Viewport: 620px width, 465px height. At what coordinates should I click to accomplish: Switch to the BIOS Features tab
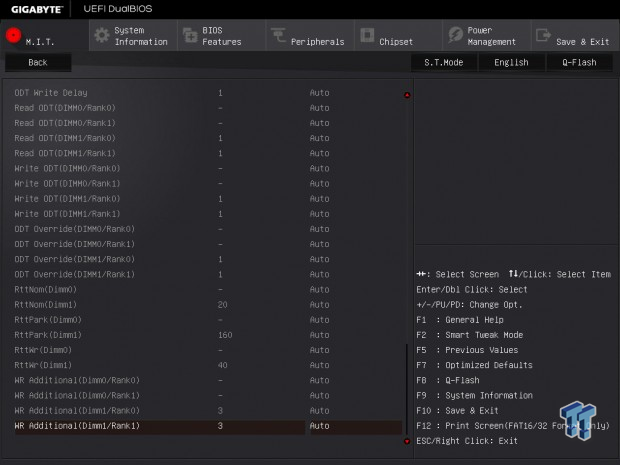click(221, 35)
